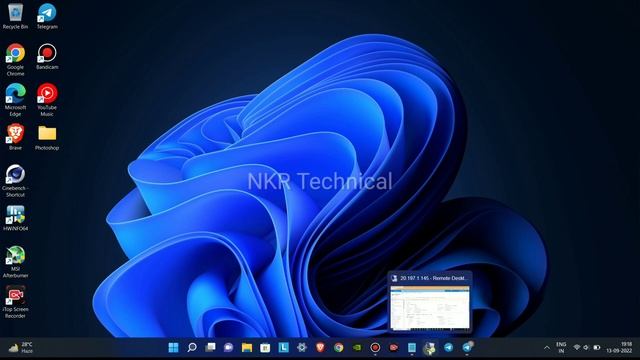640x360 pixels.
Task: Select the Cinebench - Shortcut desktop icon
Action: click(16, 181)
